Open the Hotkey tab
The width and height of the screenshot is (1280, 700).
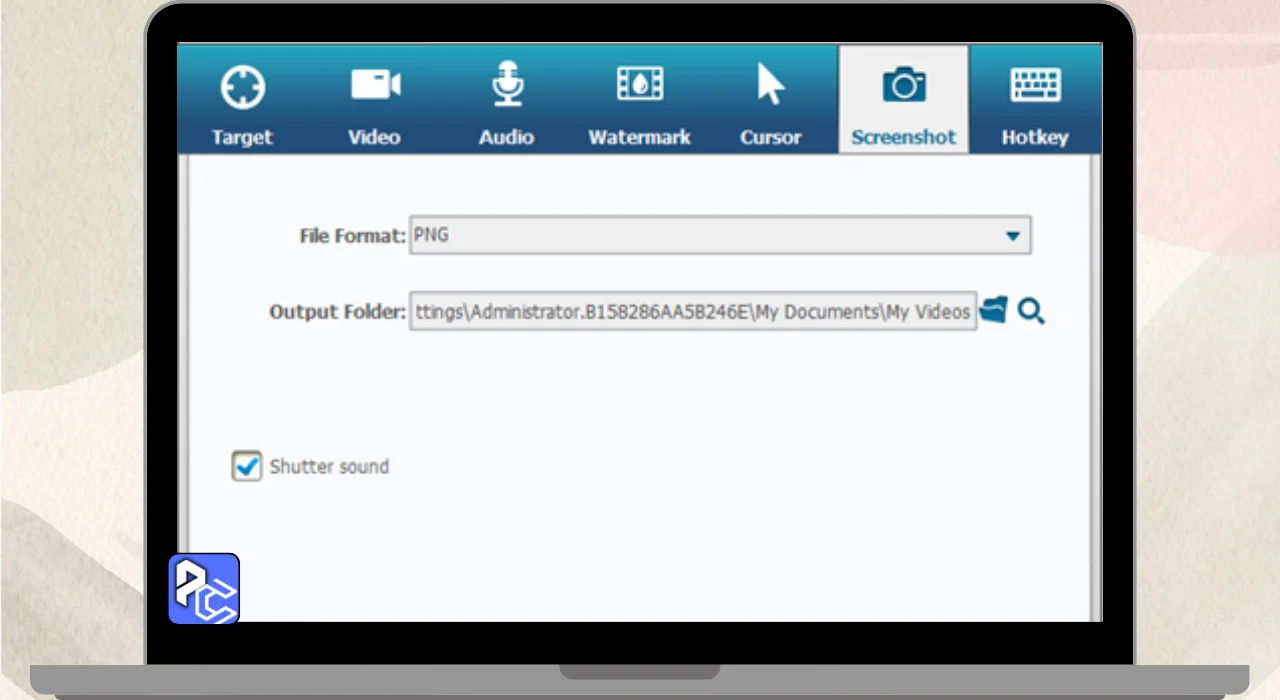[x=1035, y=100]
